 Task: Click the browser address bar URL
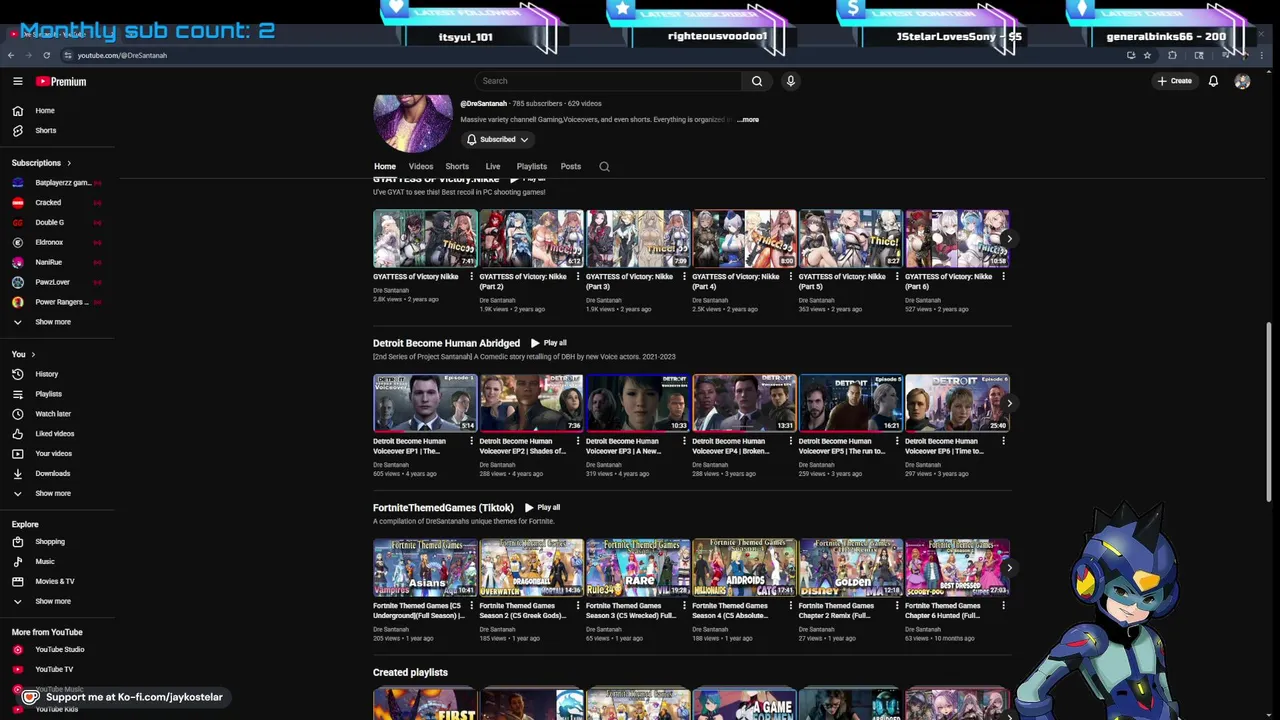coord(122,55)
